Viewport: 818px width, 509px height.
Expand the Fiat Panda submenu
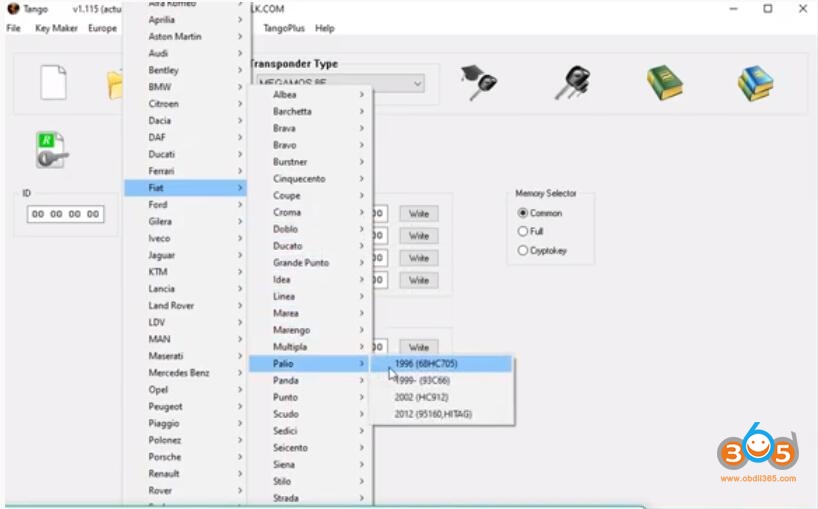click(310, 380)
